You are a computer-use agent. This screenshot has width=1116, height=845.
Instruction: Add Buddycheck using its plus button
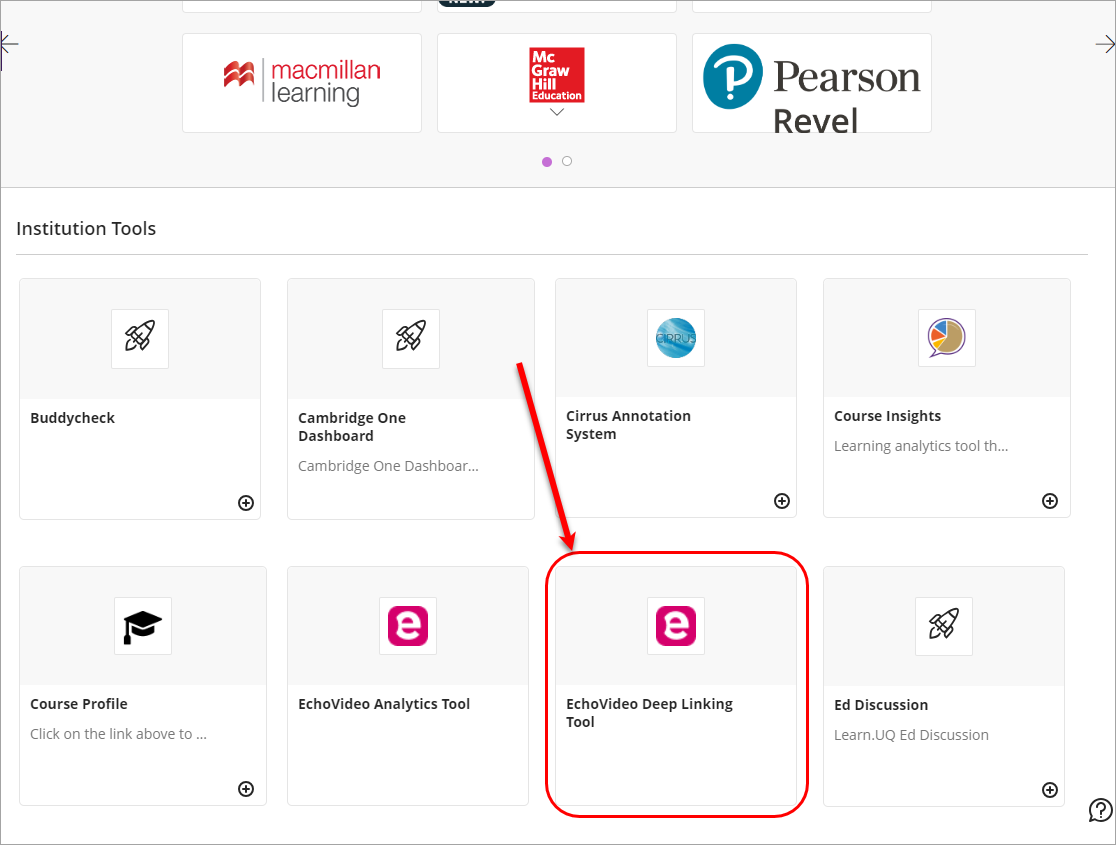pyautogui.click(x=245, y=503)
